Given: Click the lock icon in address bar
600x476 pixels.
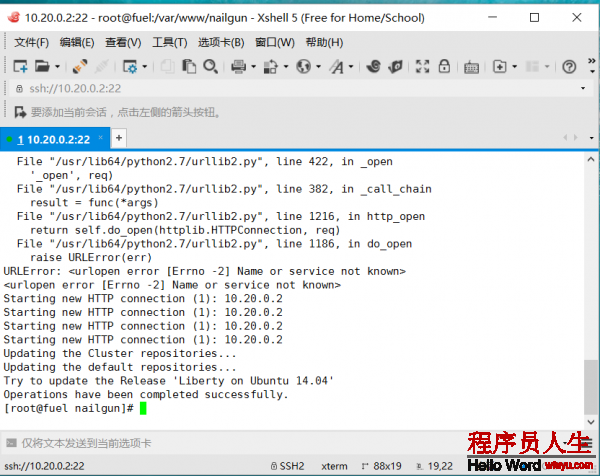Looking at the screenshot, I should click(19, 89).
